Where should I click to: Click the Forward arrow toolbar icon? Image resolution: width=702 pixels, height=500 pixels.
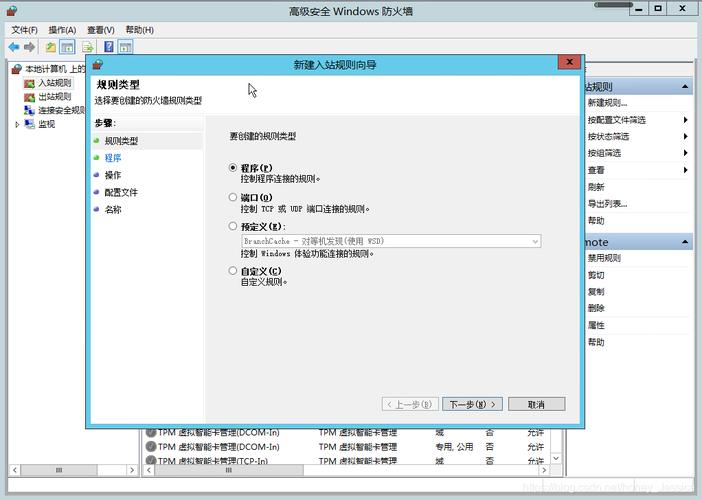coord(30,47)
